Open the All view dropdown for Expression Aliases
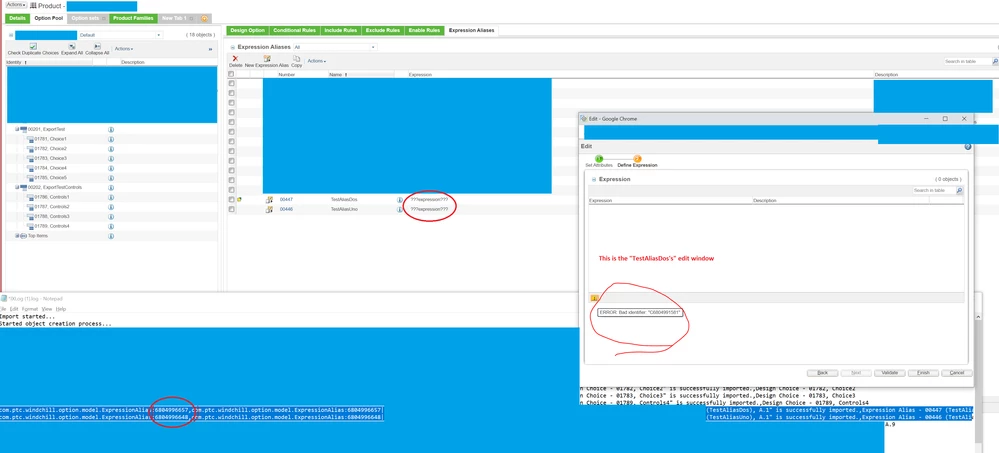The width and height of the screenshot is (999, 453). (373, 47)
